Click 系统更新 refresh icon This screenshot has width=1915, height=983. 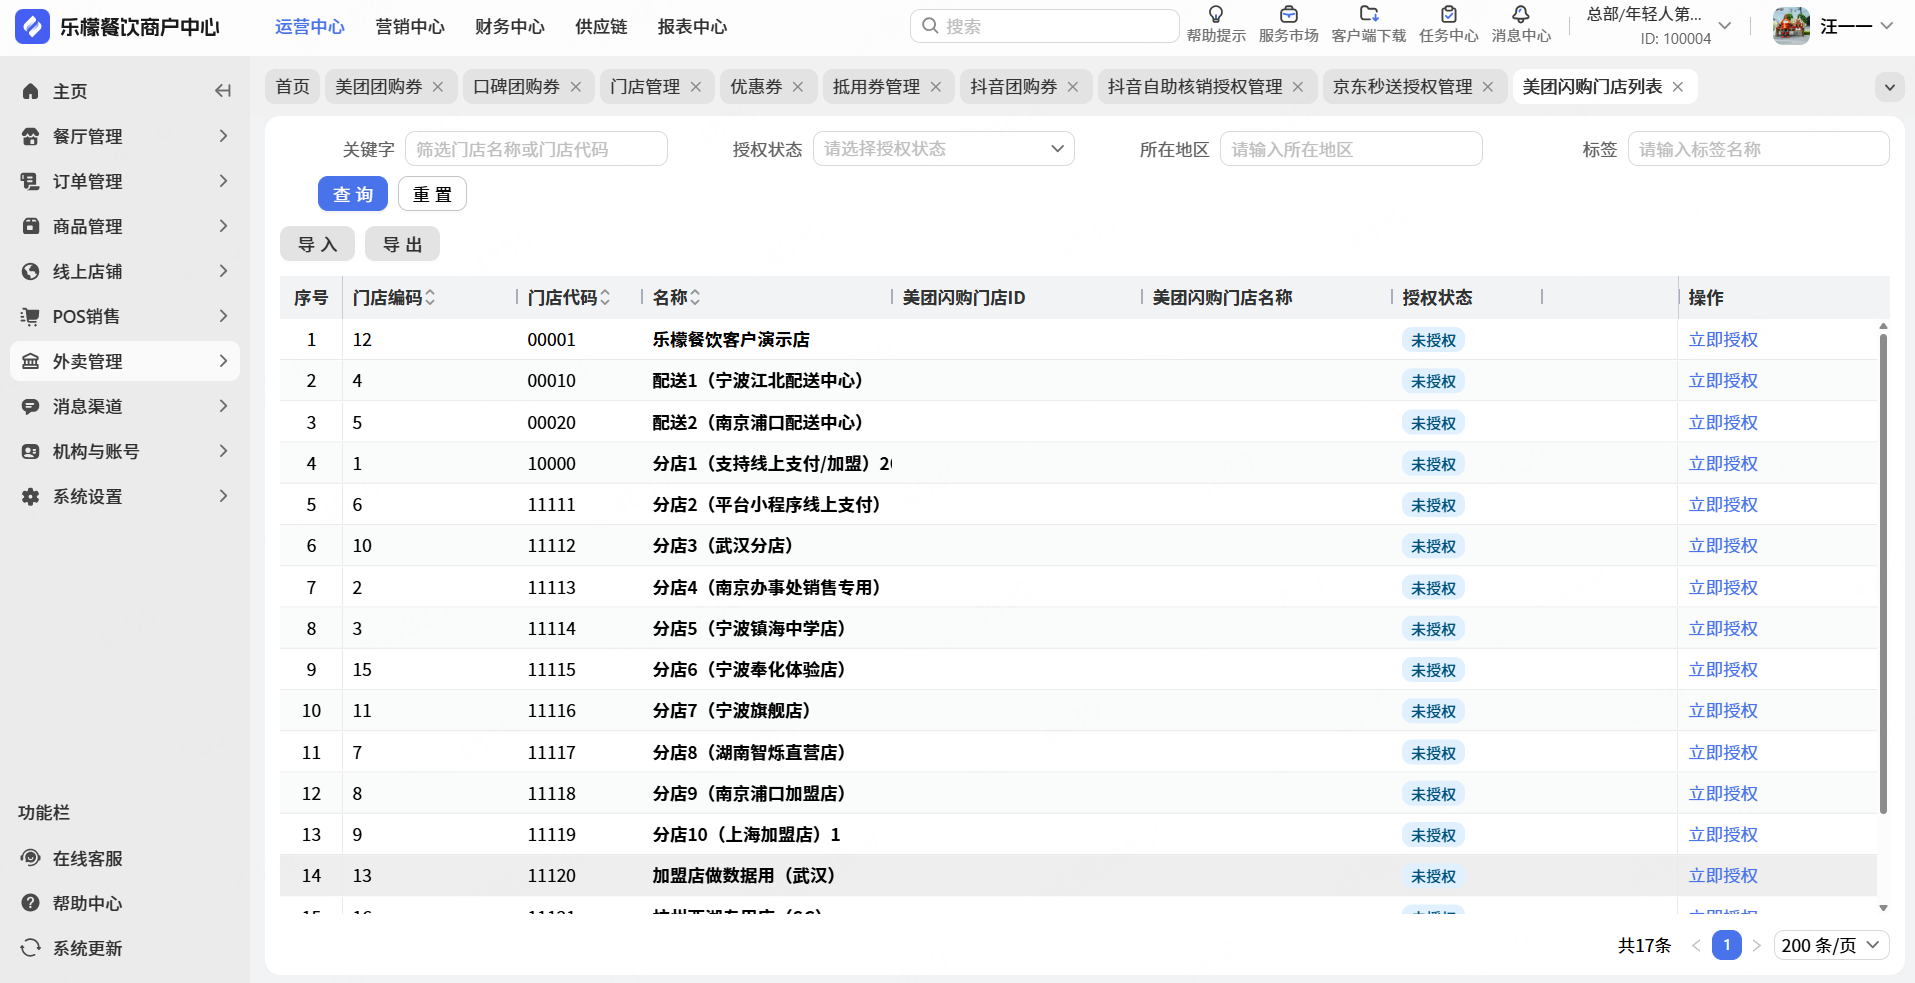click(x=31, y=948)
